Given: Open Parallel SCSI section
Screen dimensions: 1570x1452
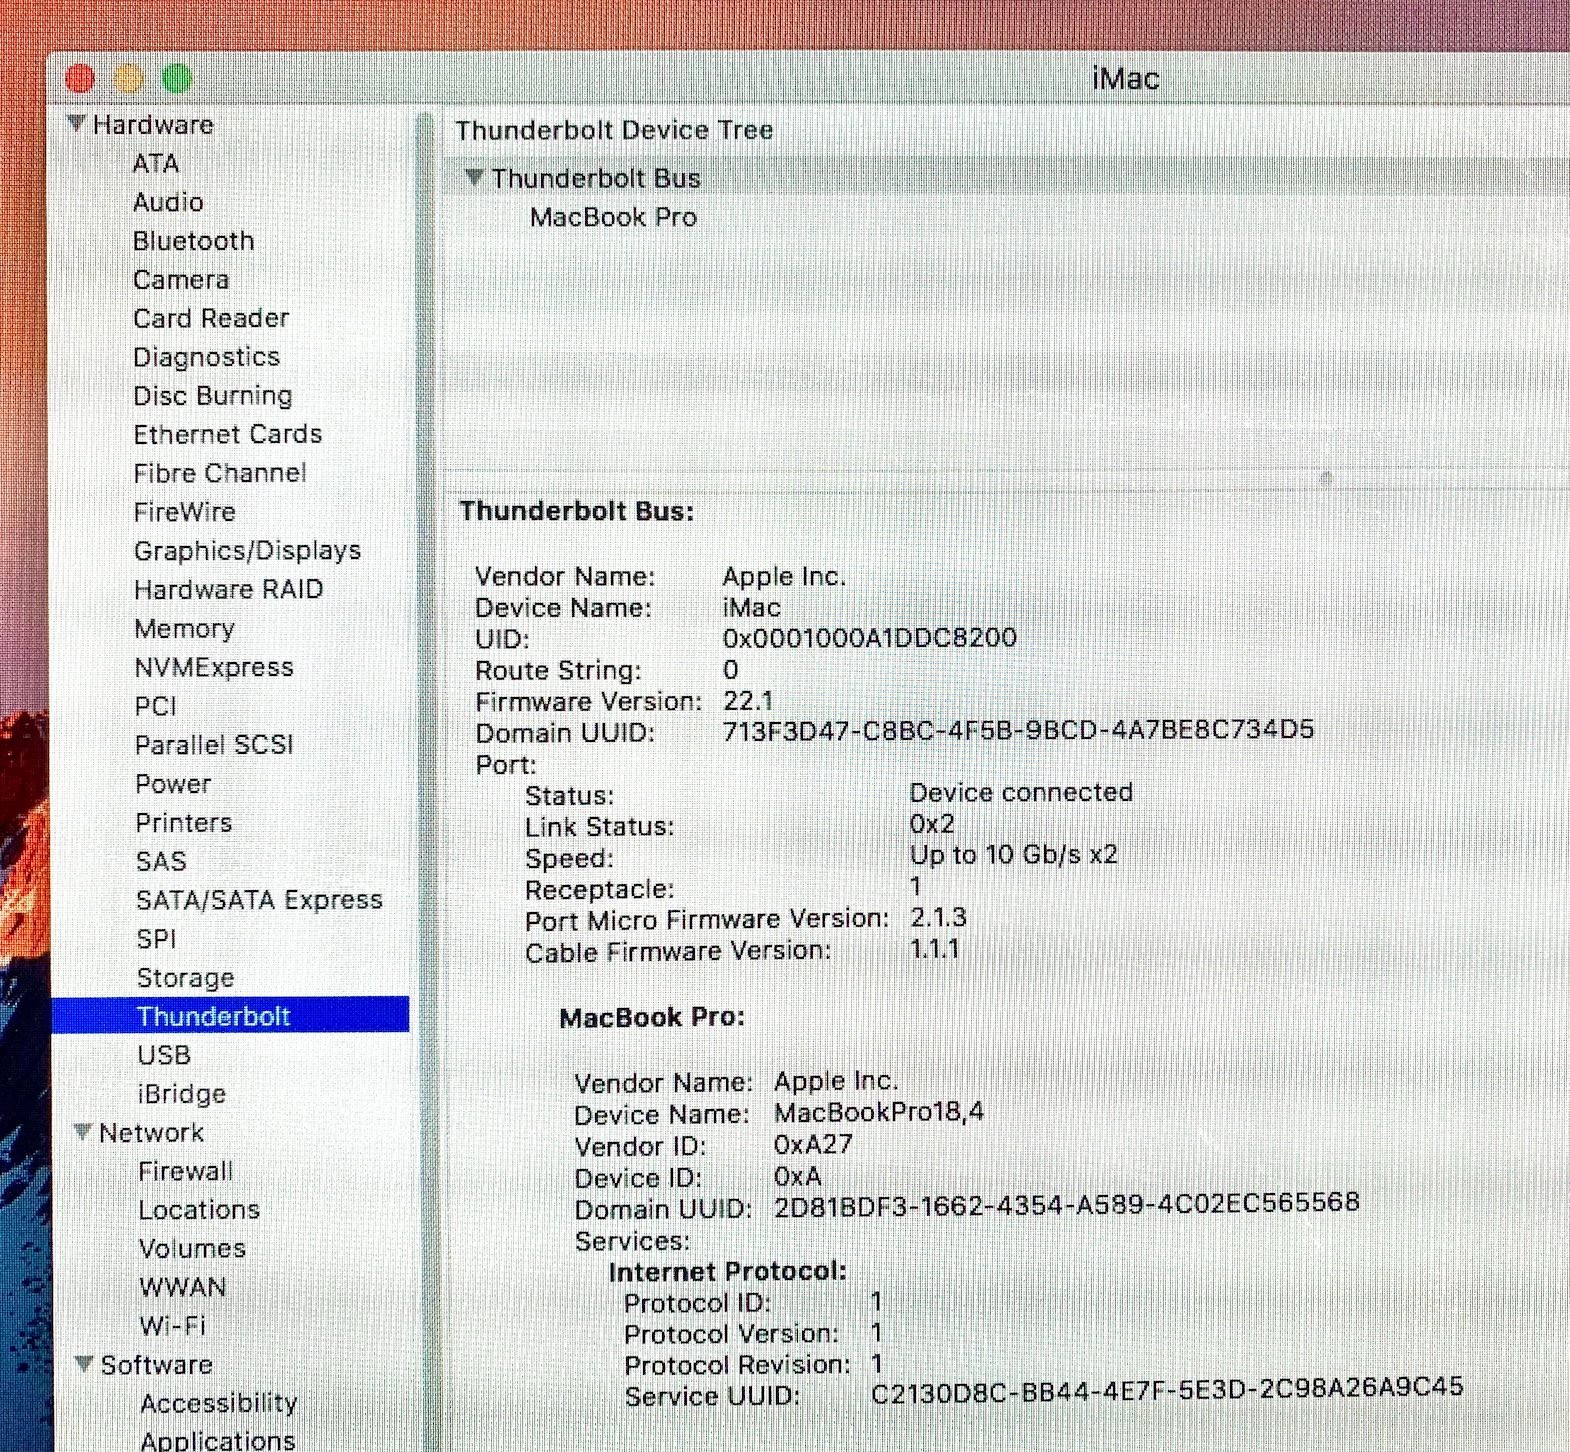Looking at the screenshot, I should point(214,745).
